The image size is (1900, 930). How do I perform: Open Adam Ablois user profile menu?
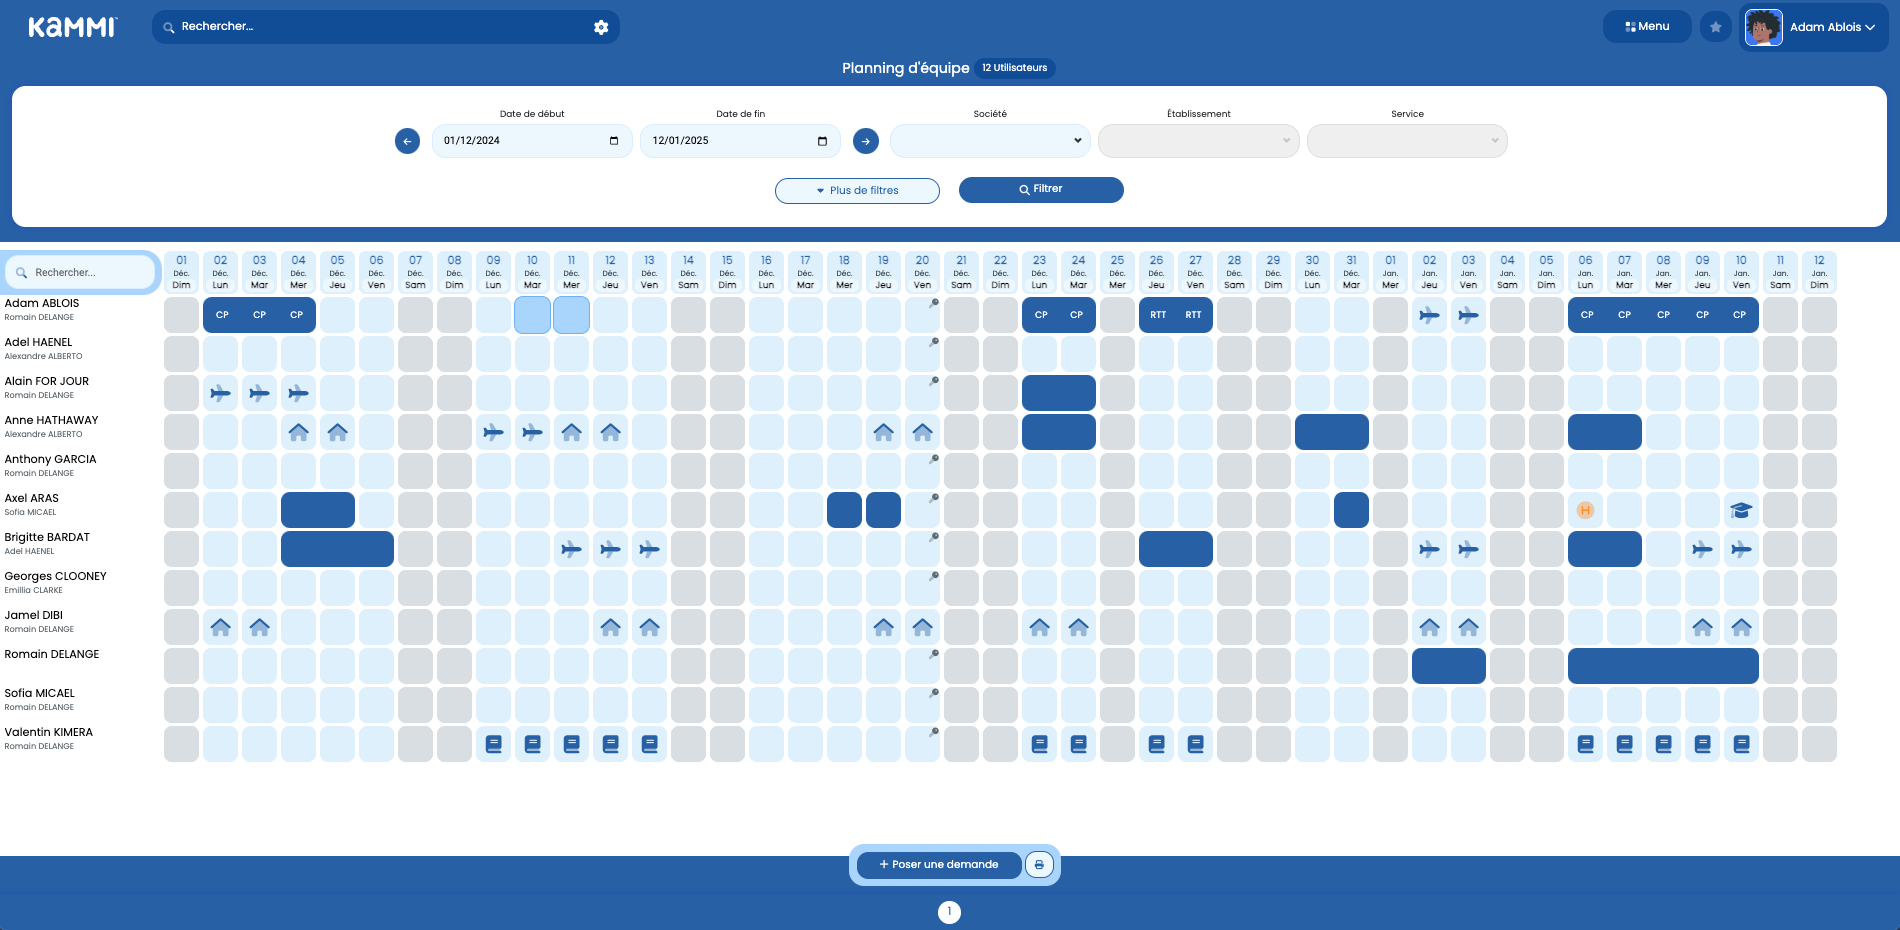tap(1814, 27)
